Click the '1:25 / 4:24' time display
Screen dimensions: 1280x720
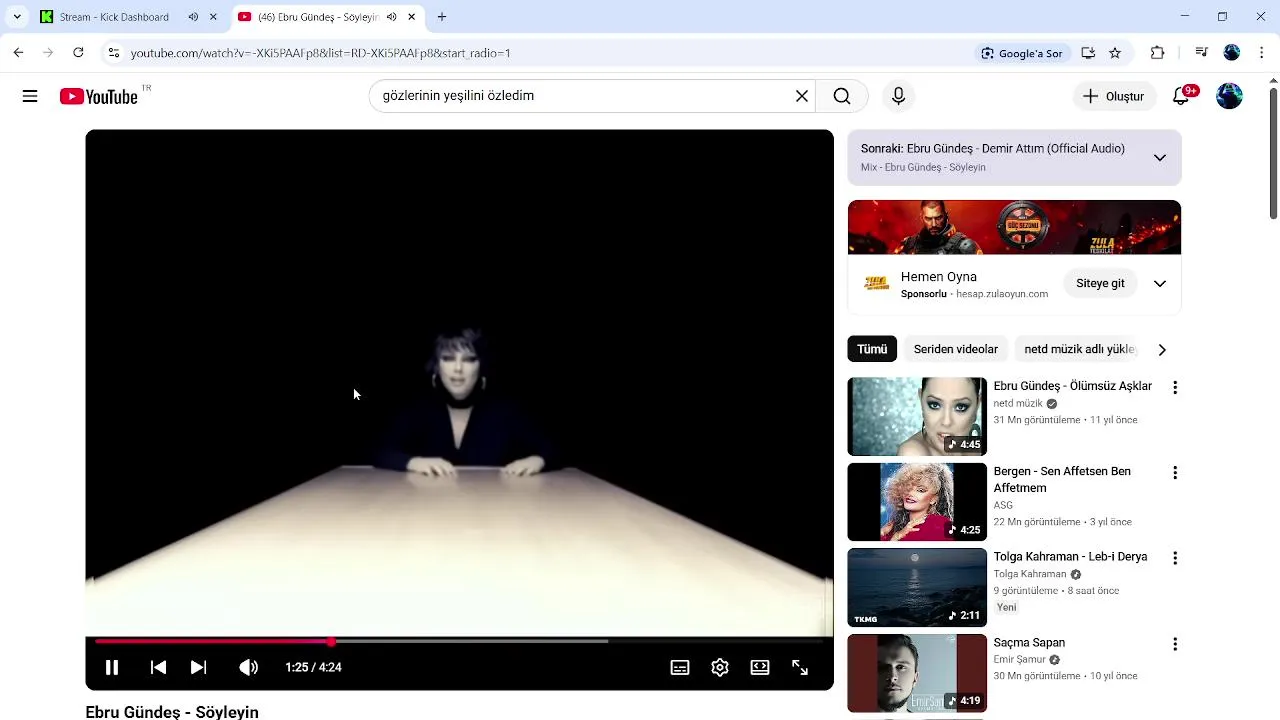[313, 667]
